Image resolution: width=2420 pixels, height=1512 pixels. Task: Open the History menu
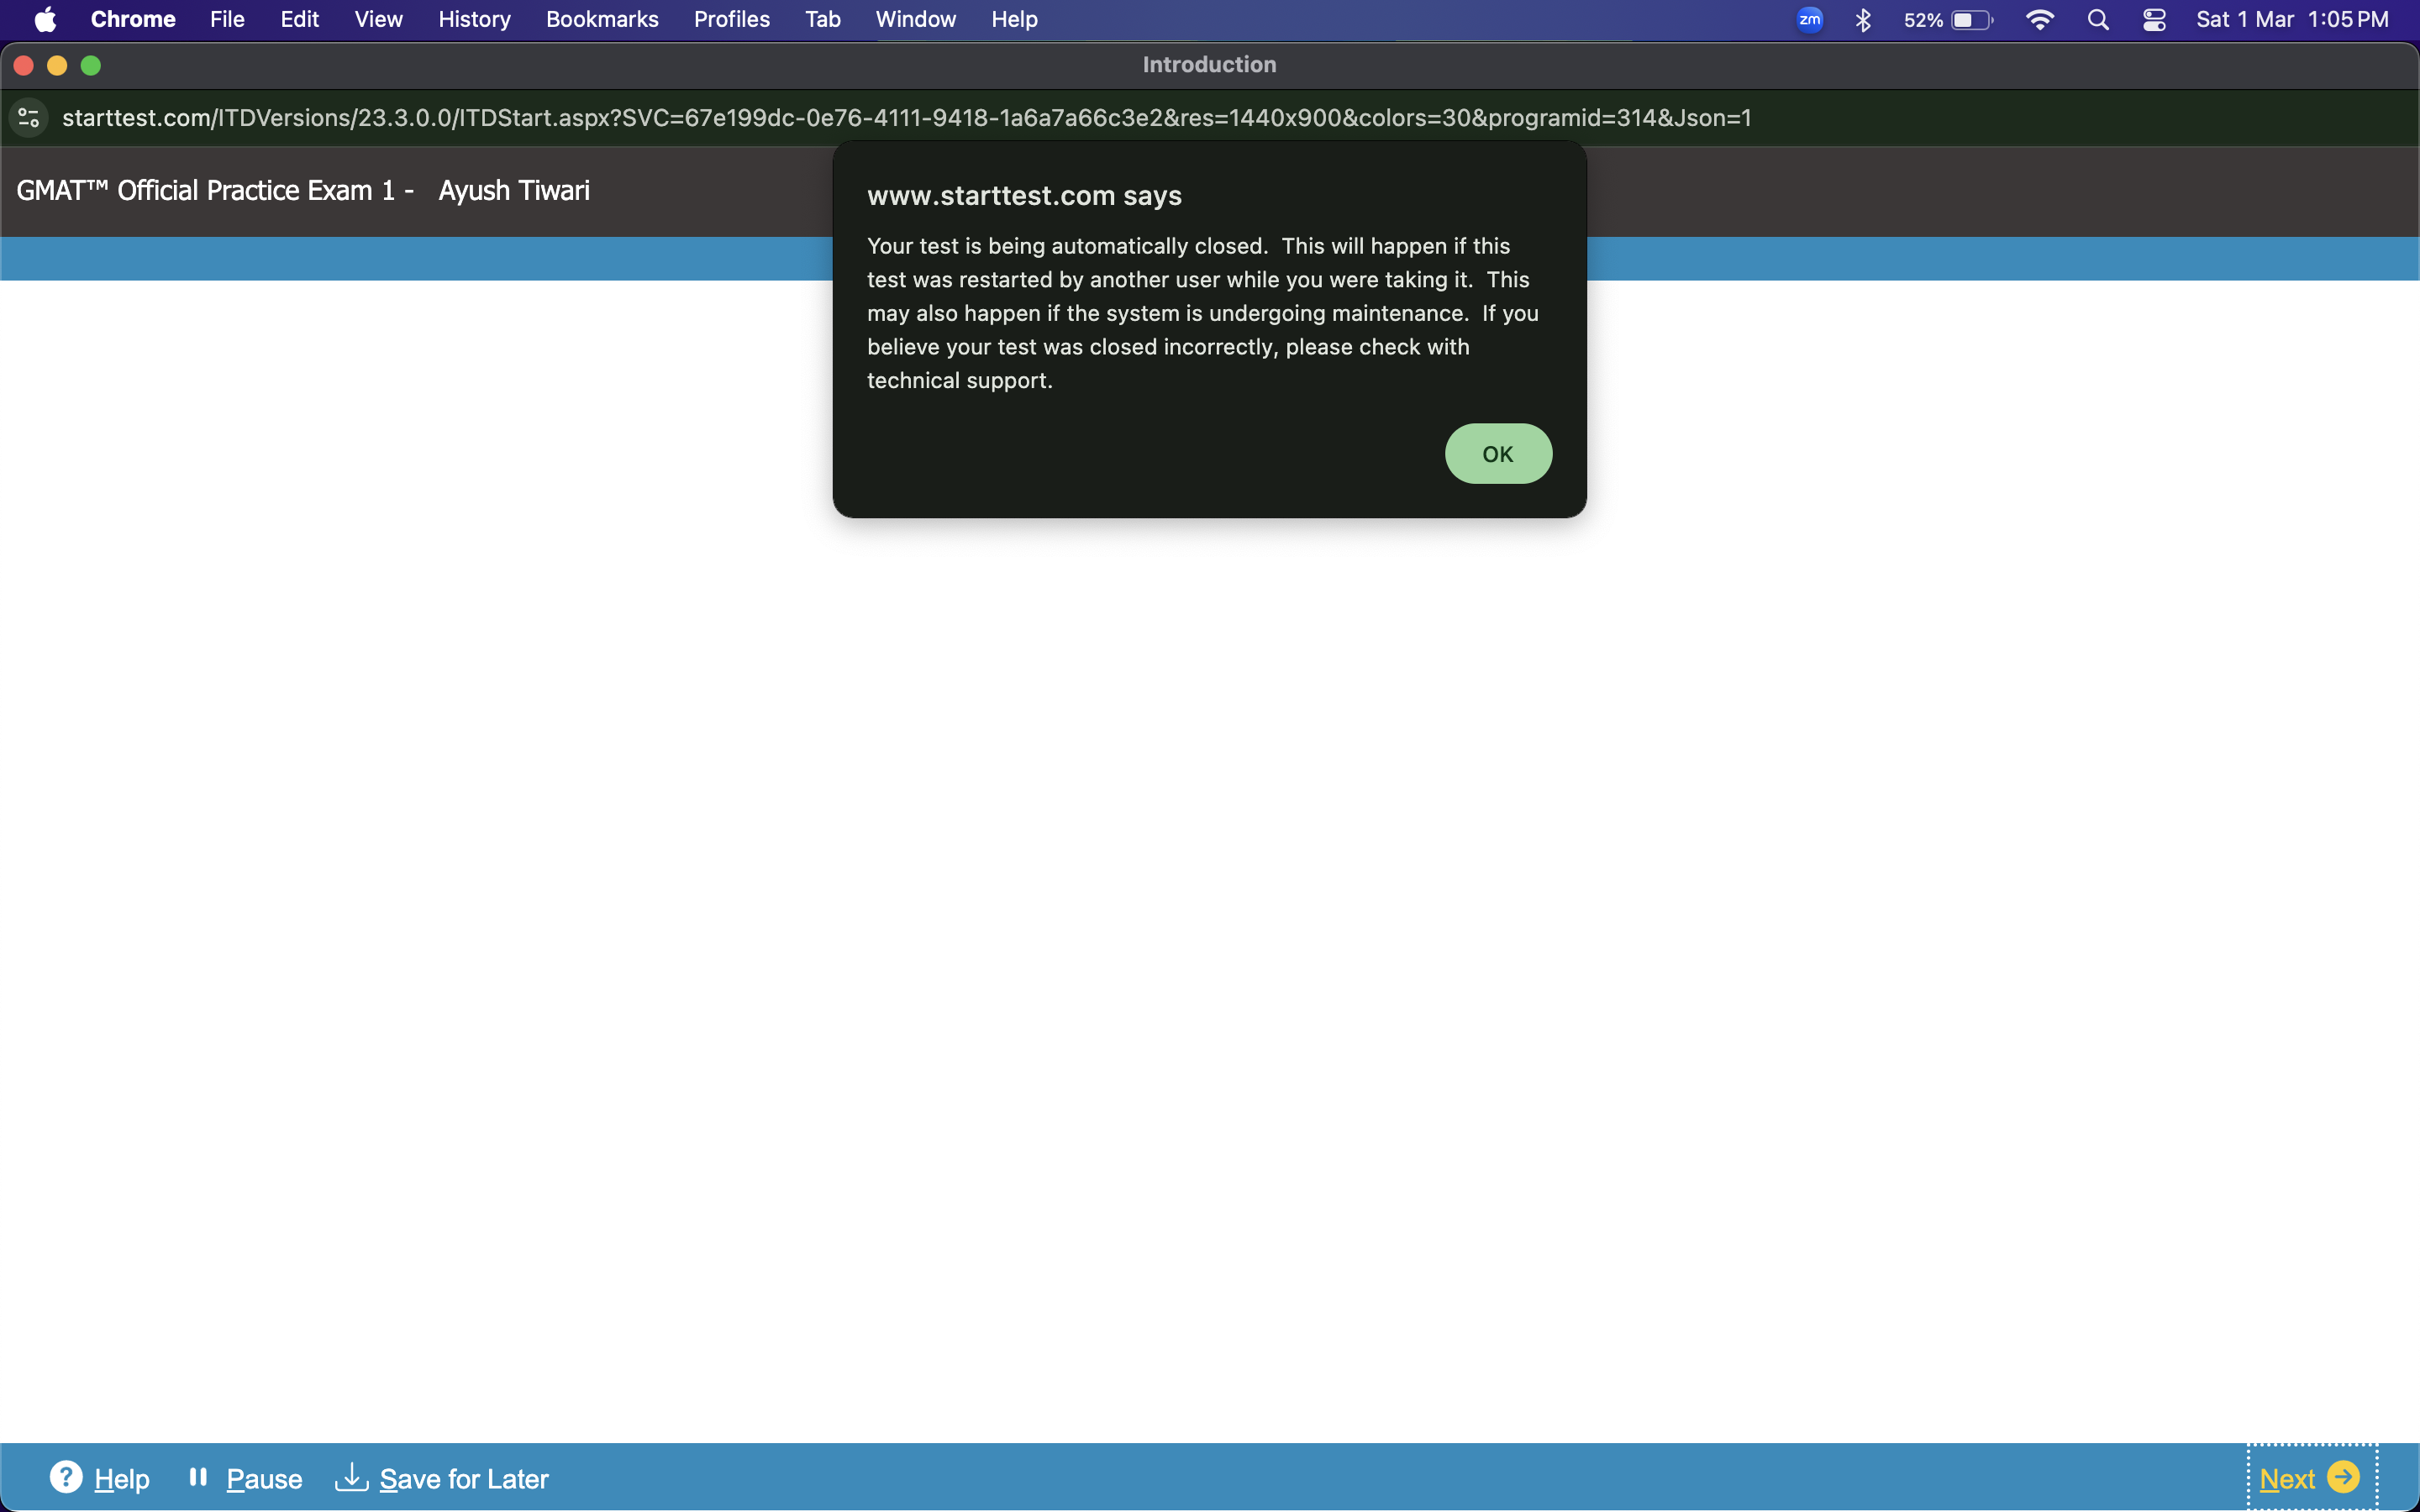(474, 20)
